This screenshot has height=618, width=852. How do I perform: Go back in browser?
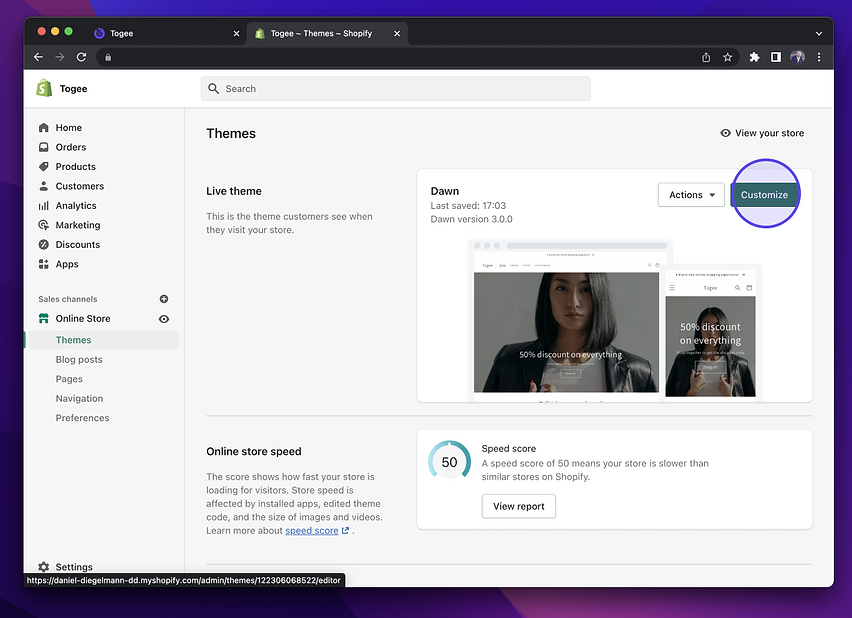tap(38, 57)
